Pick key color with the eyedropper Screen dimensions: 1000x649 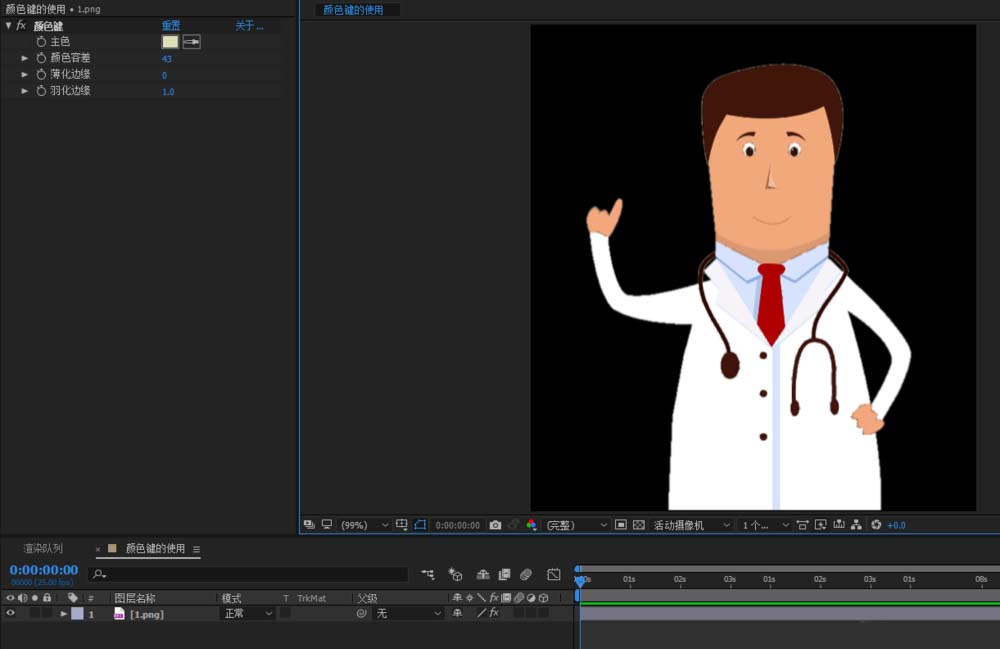tap(191, 42)
